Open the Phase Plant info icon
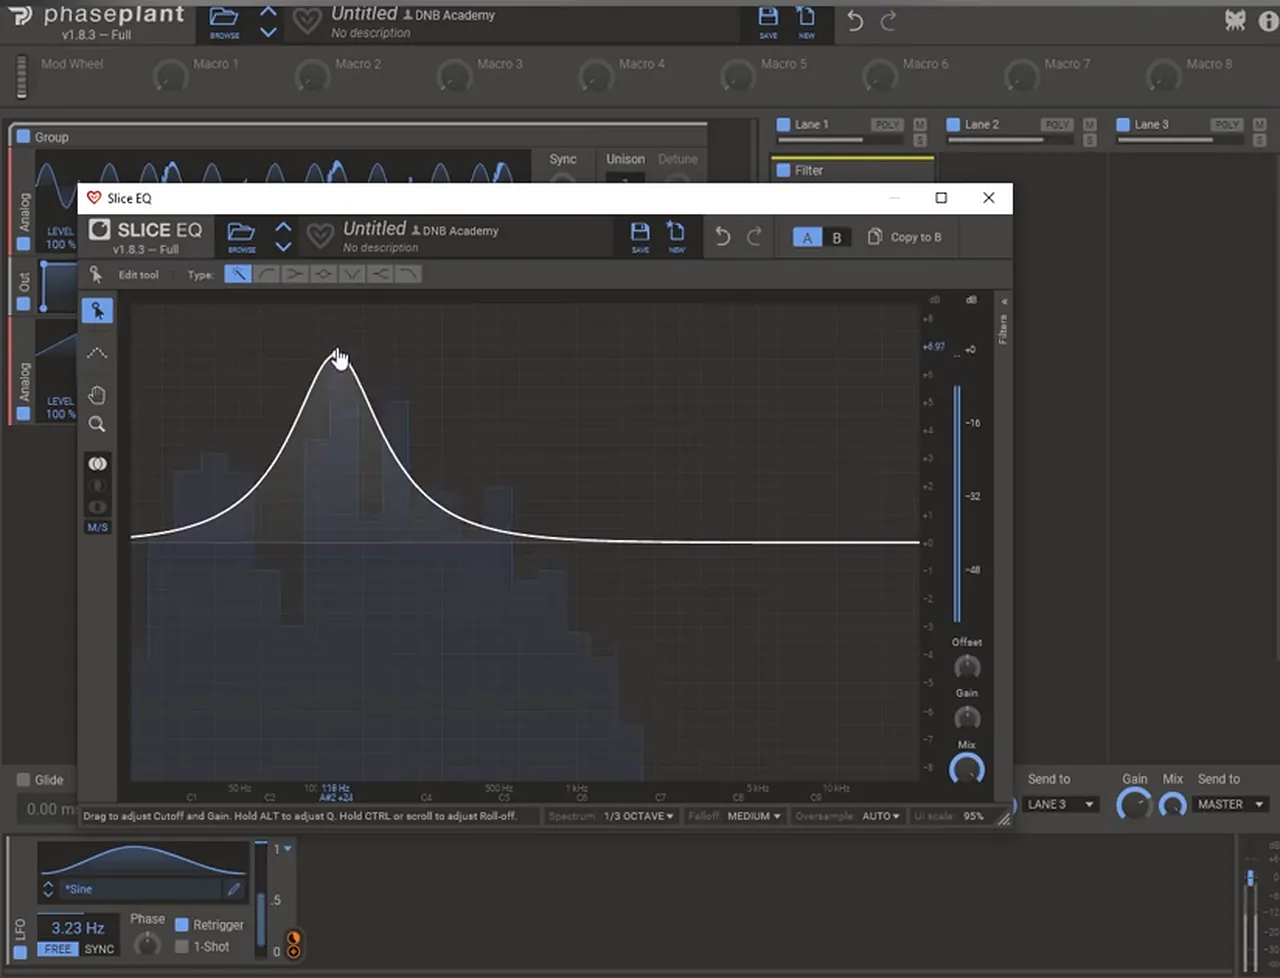Image resolution: width=1280 pixels, height=978 pixels. coord(1269,21)
